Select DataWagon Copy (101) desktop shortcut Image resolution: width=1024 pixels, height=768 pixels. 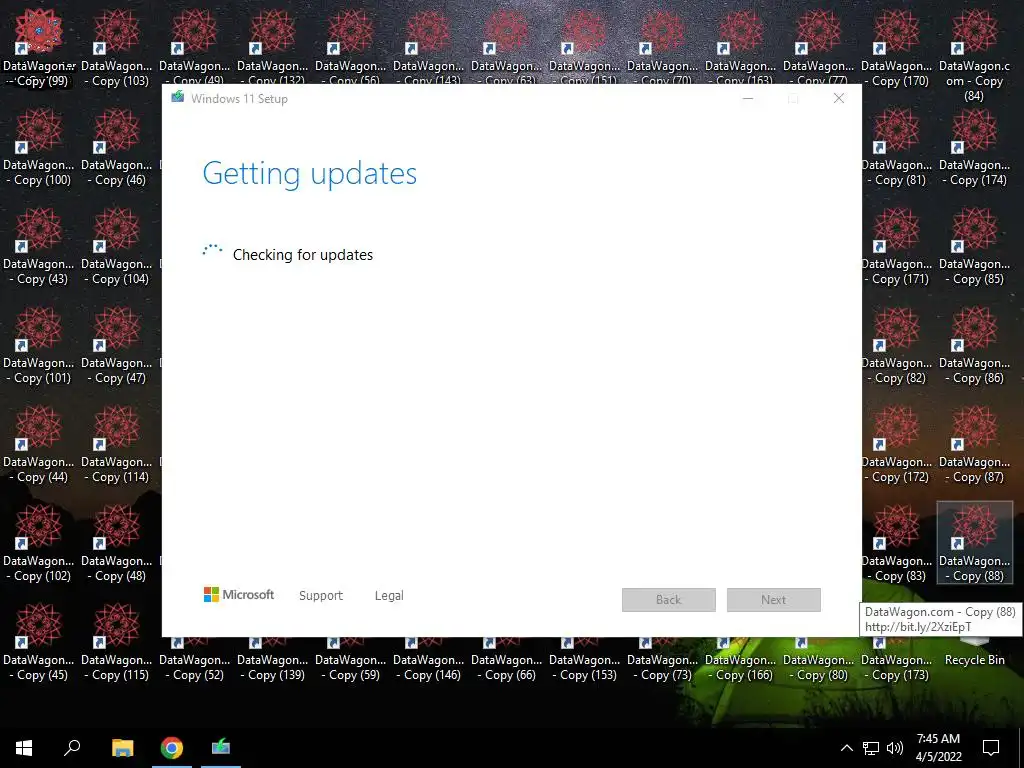[39, 345]
